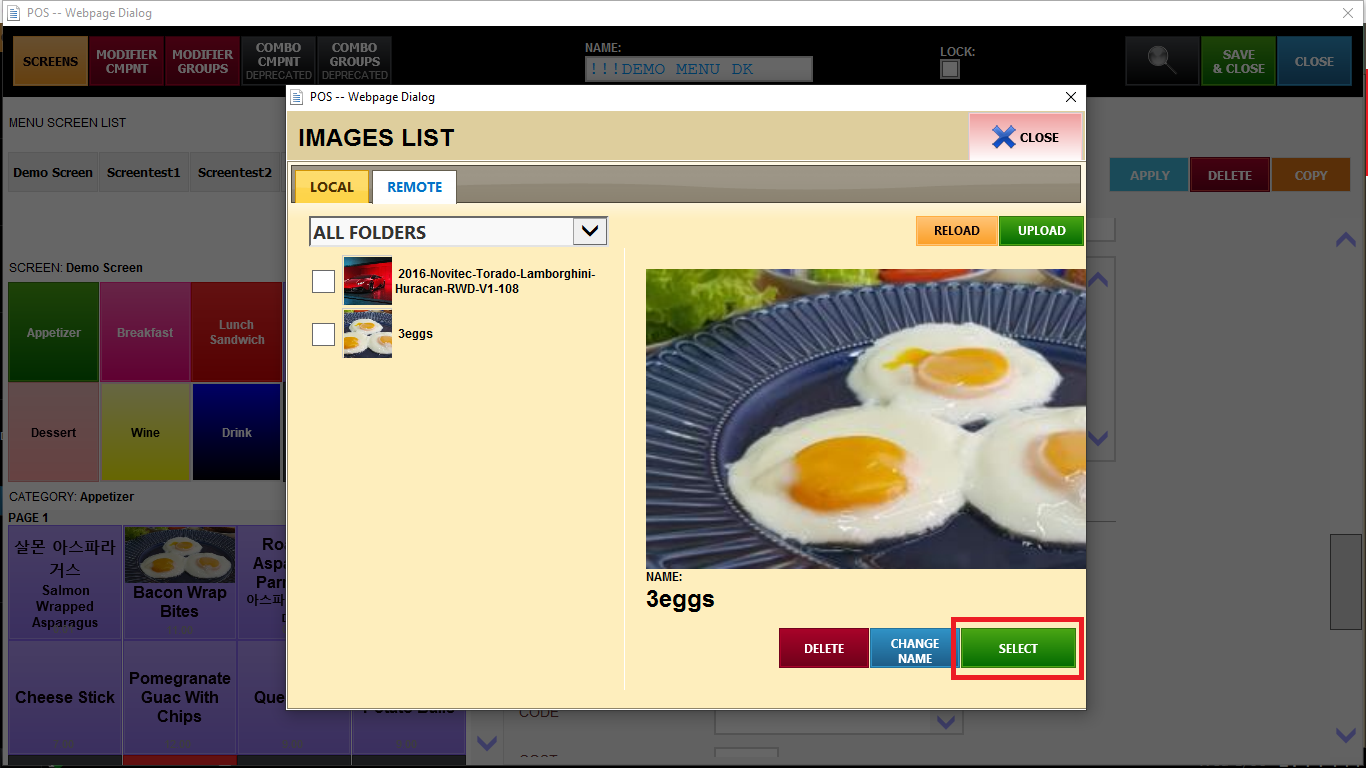Select the Lamborghini thumbnail in the list

click(x=367, y=281)
